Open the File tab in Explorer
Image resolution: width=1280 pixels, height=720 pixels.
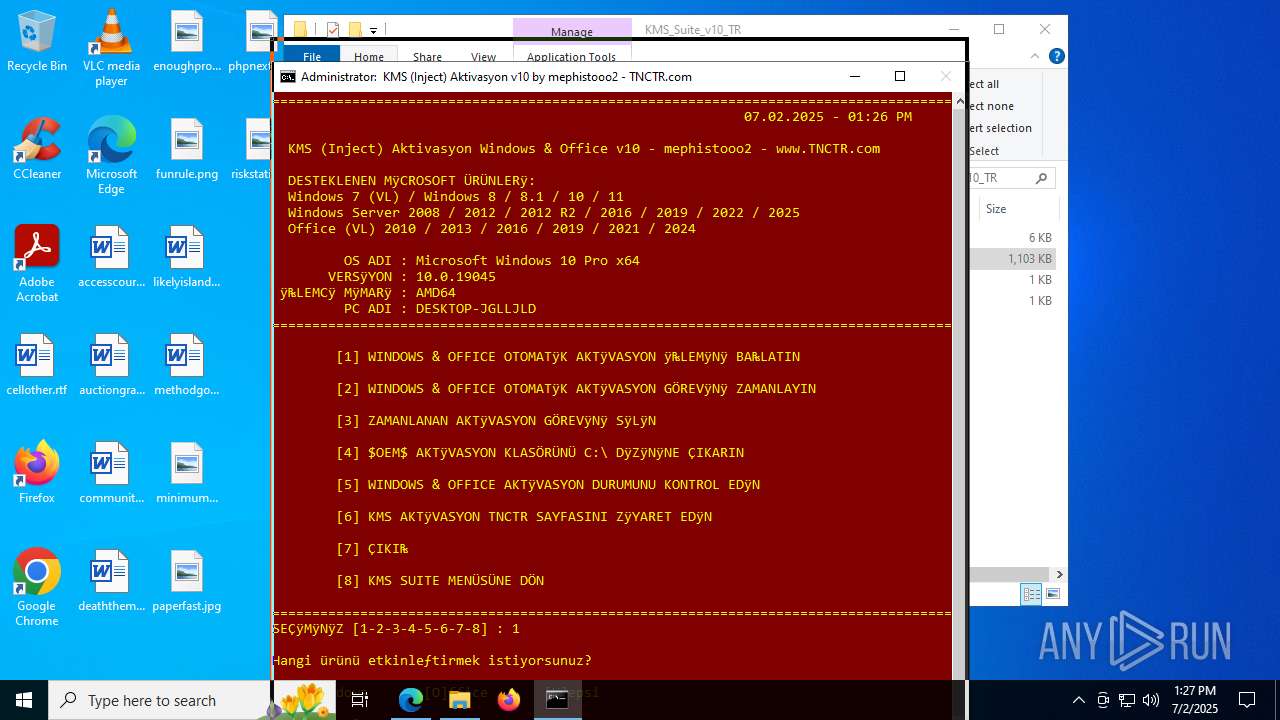click(312, 57)
